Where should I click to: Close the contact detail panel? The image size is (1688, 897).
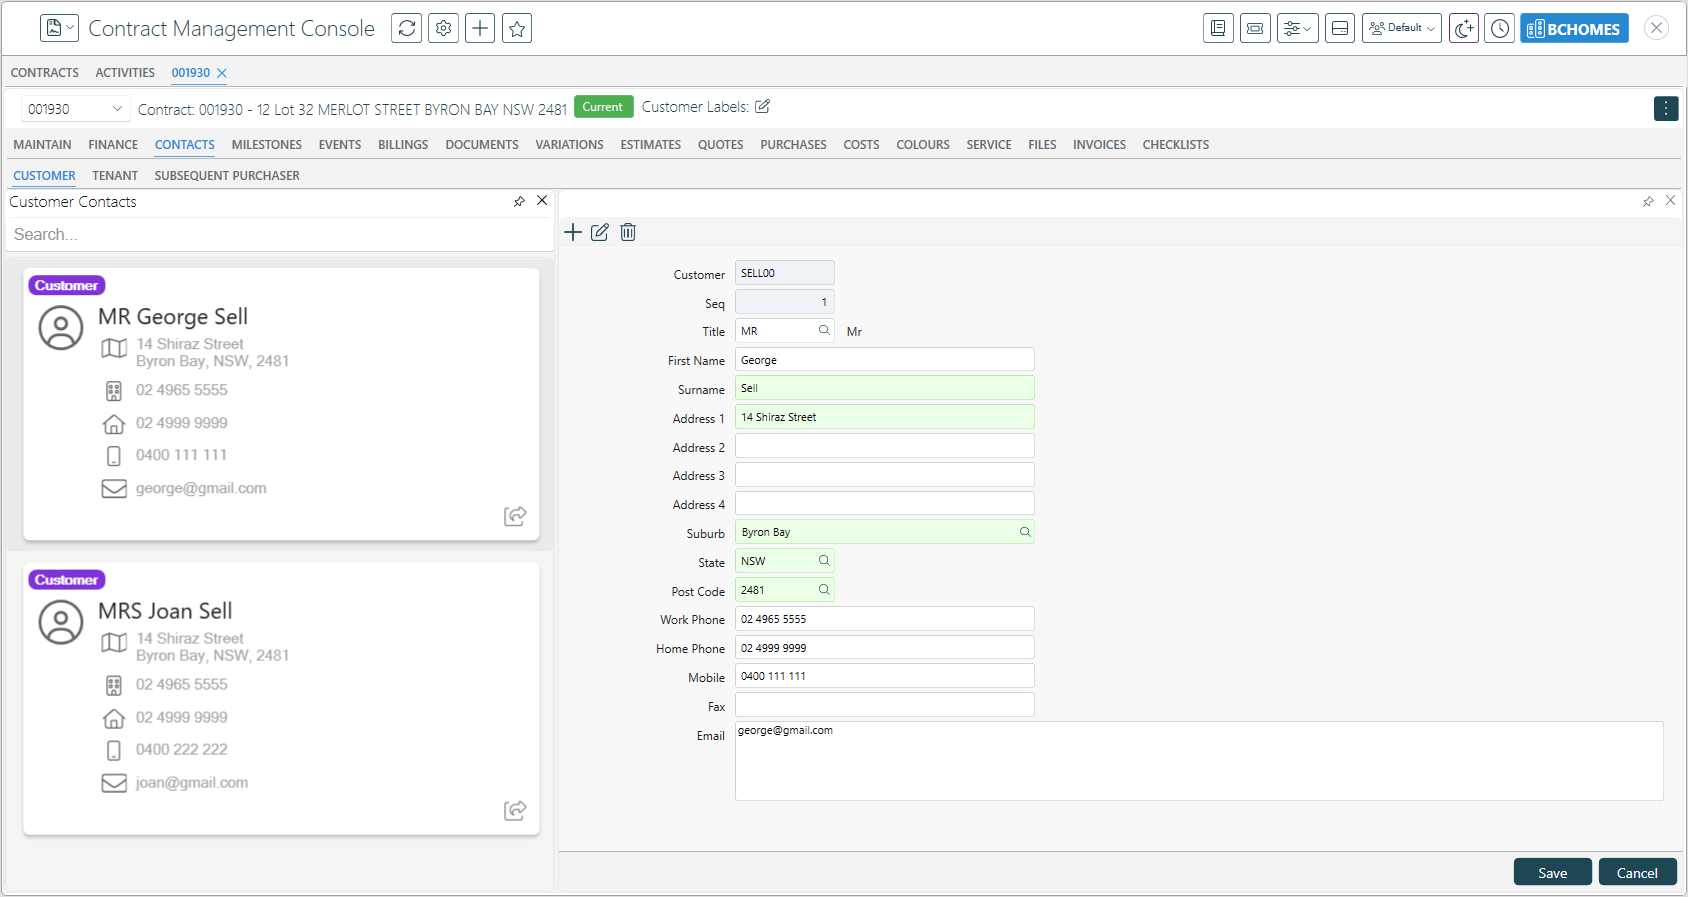coord(1670,200)
